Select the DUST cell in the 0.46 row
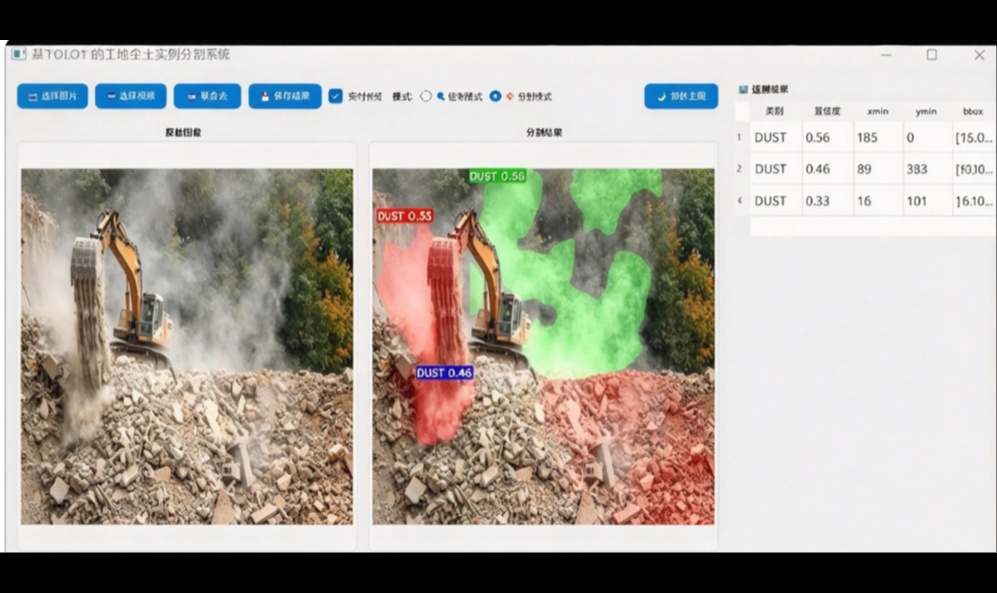This screenshot has width=997, height=593. [776, 169]
